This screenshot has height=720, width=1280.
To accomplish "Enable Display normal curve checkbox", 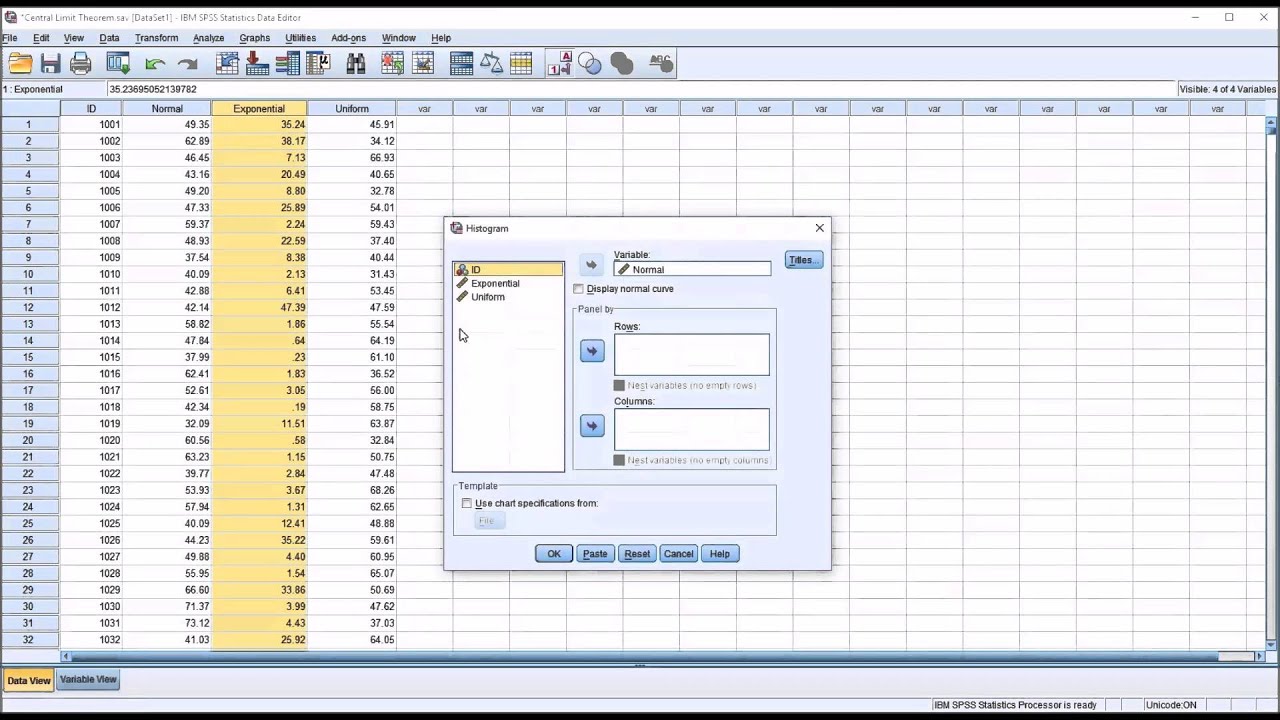I will 579,289.
